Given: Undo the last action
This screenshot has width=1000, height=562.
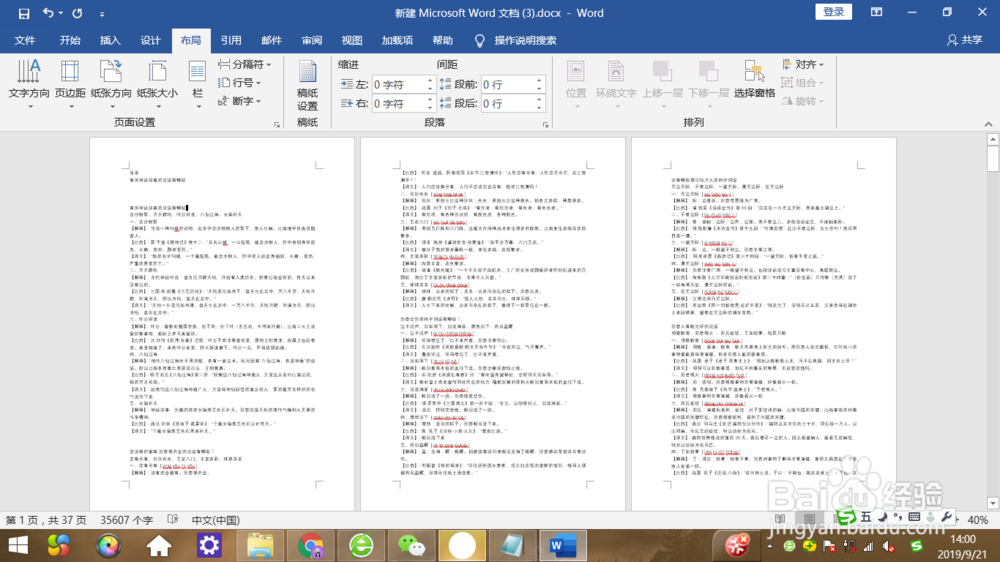Looking at the screenshot, I should 48,13.
